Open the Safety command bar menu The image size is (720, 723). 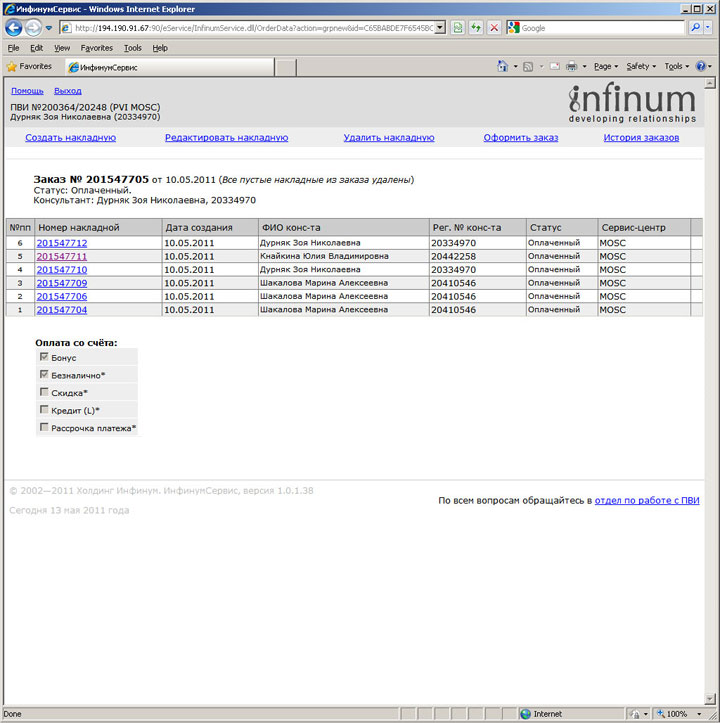coord(641,66)
